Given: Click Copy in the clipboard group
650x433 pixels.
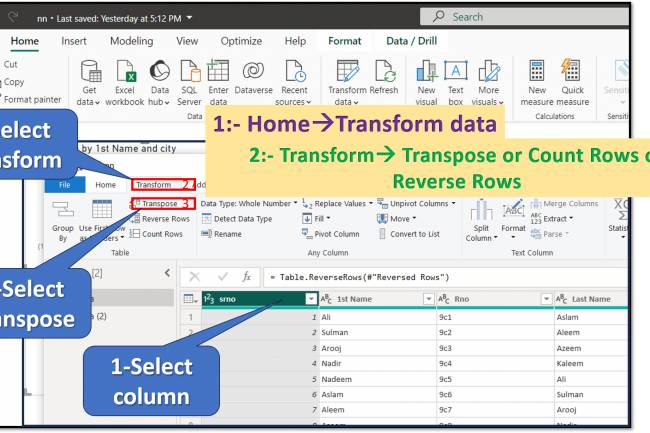Looking at the screenshot, I should click(14, 82).
